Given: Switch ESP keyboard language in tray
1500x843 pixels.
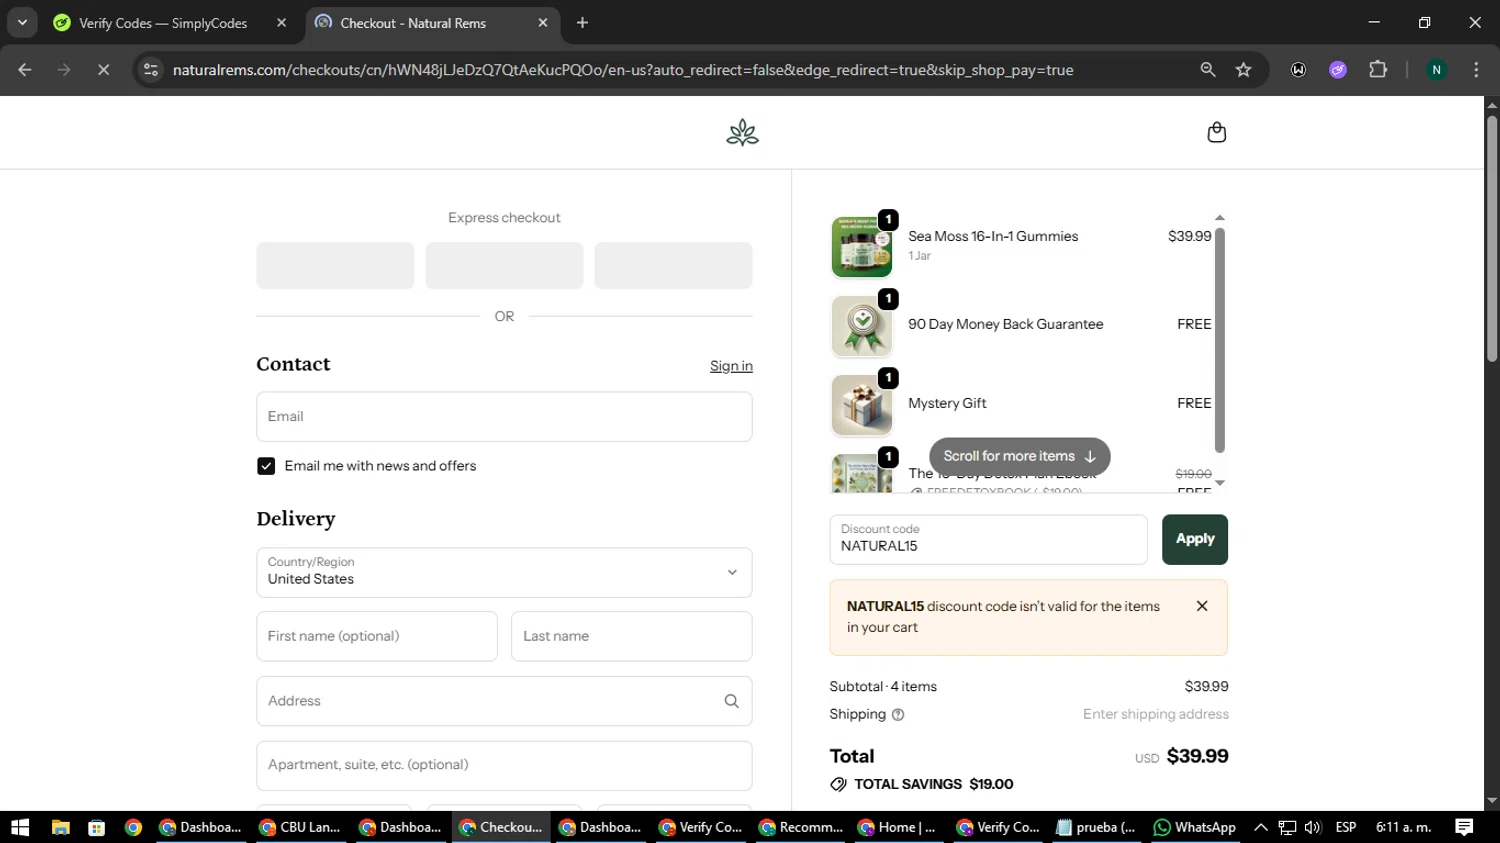Looking at the screenshot, I should (1346, 827).
